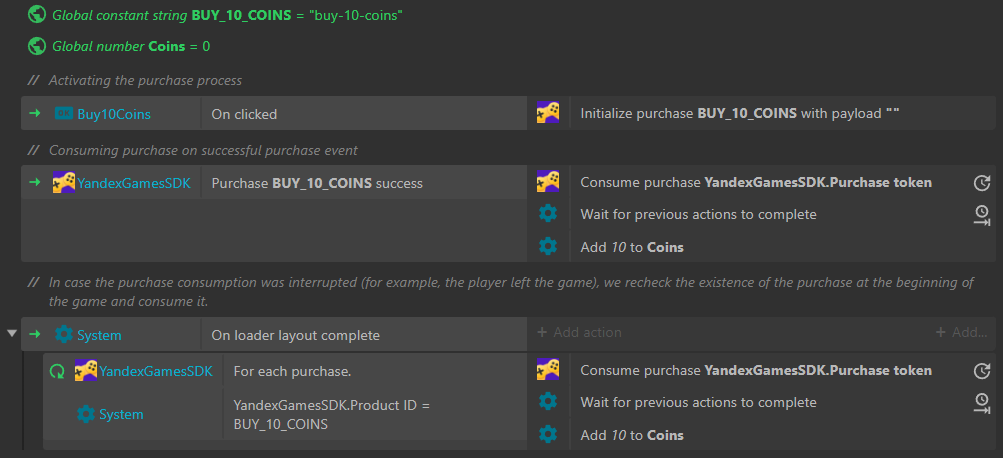The image size is (1003, 458).
Task: Click the Buy10Coins button object icon
Action: [64, 114]
